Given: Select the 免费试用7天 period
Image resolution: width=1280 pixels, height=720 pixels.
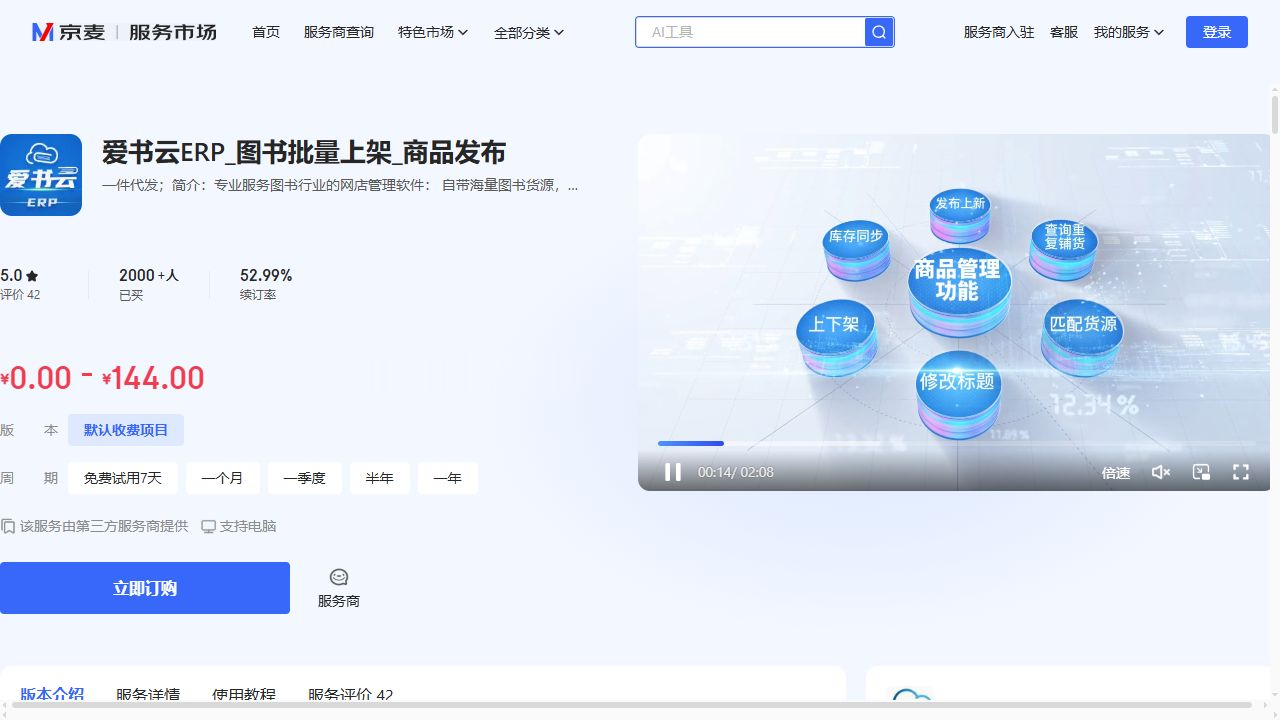Looking at the screenshot, I should pos(123,478).
